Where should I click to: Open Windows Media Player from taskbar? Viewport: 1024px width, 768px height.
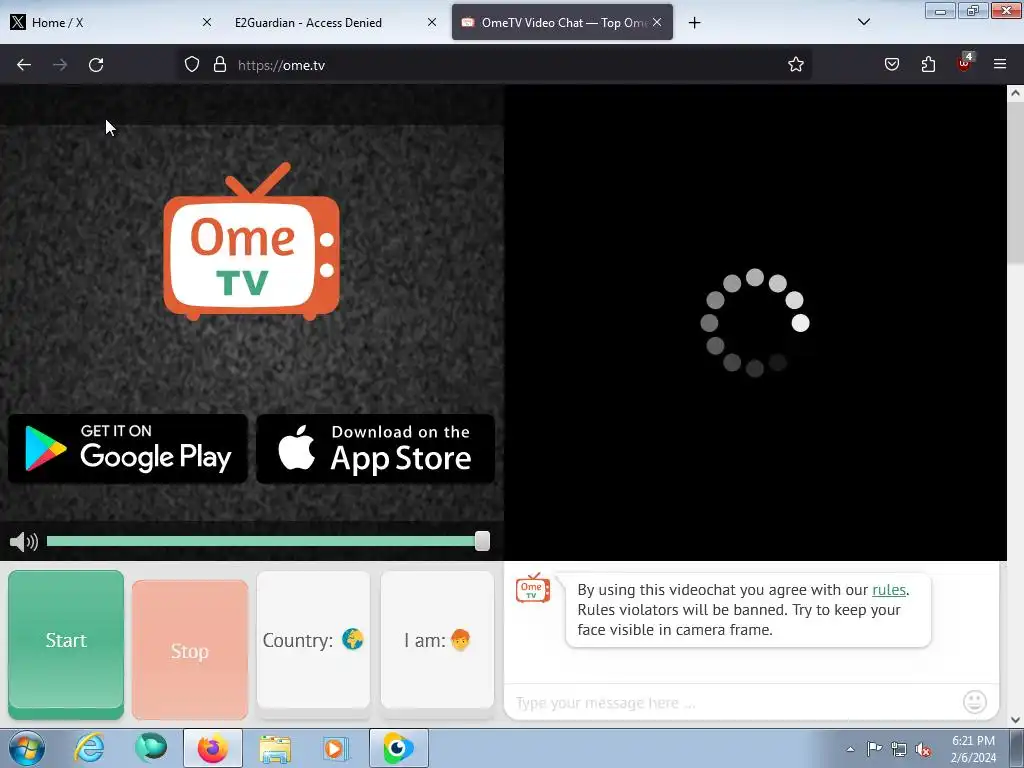[336, 748]
